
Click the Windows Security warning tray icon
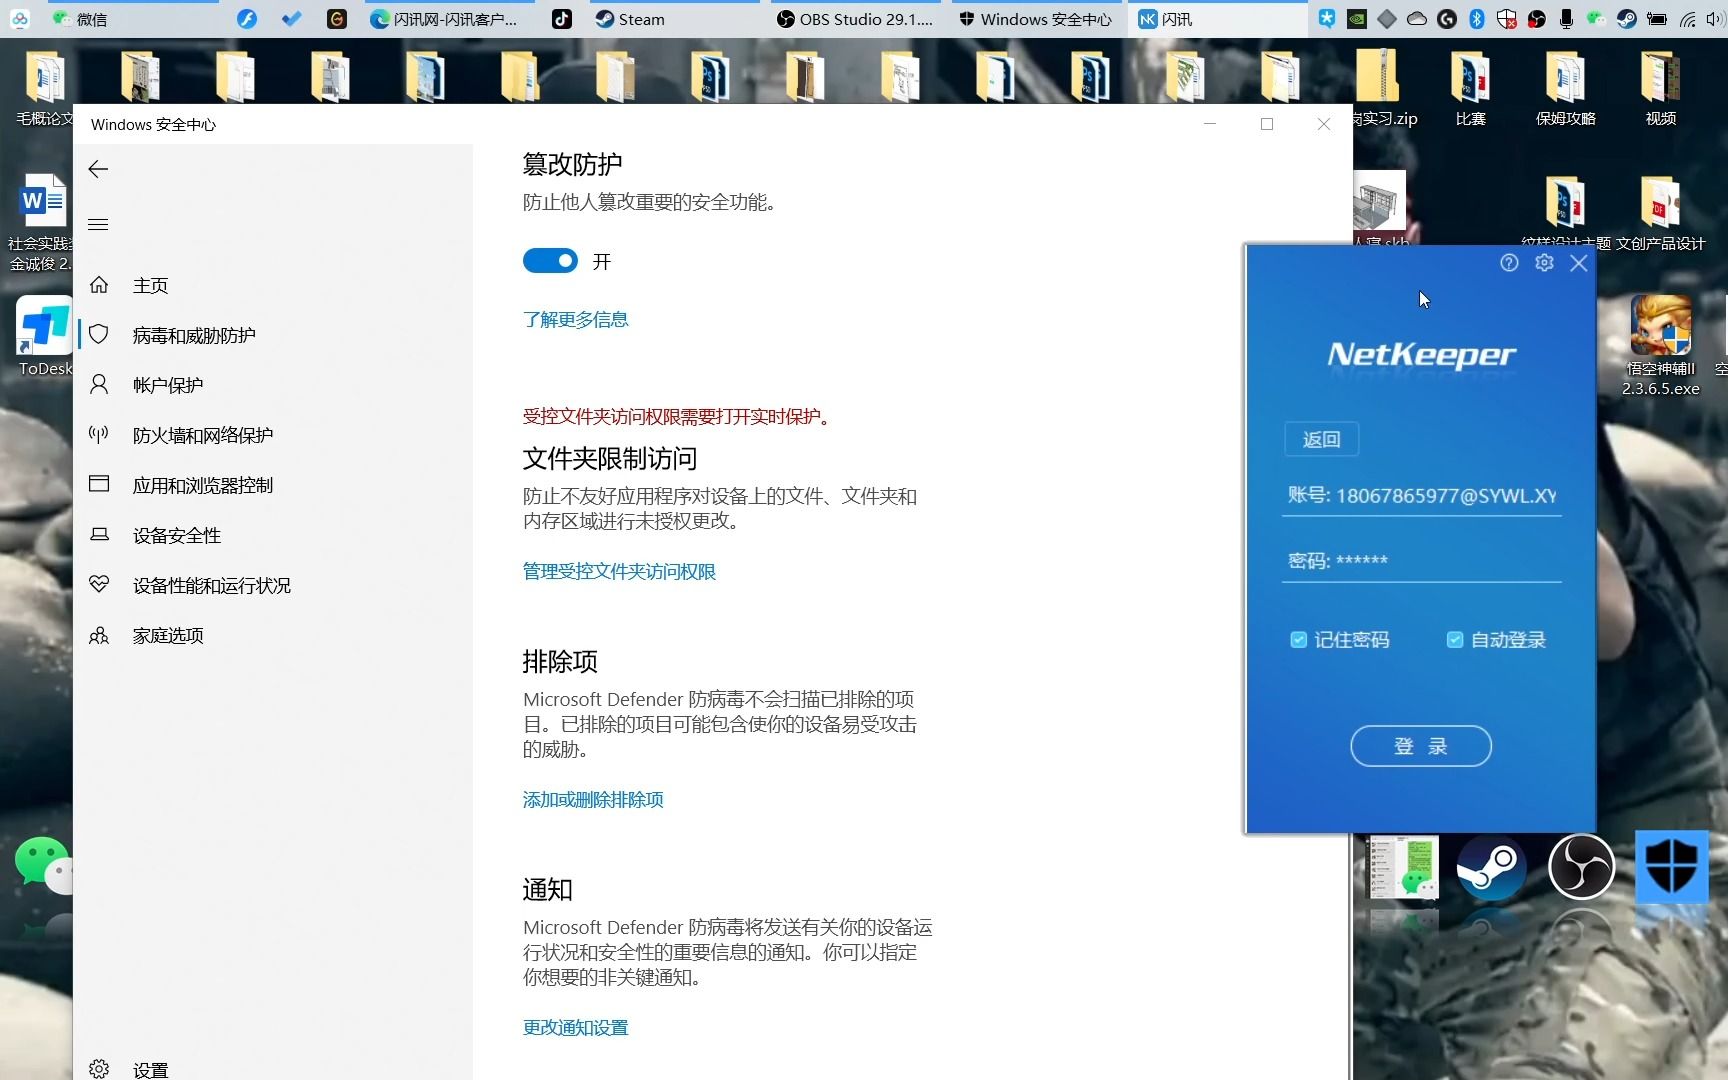pyautogui.click(x=1506, y=19)
